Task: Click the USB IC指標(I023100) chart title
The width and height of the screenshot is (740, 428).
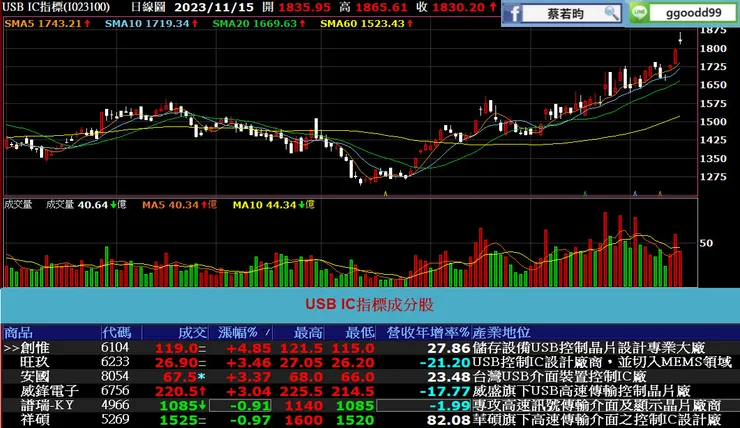Action: coord(56,7)
